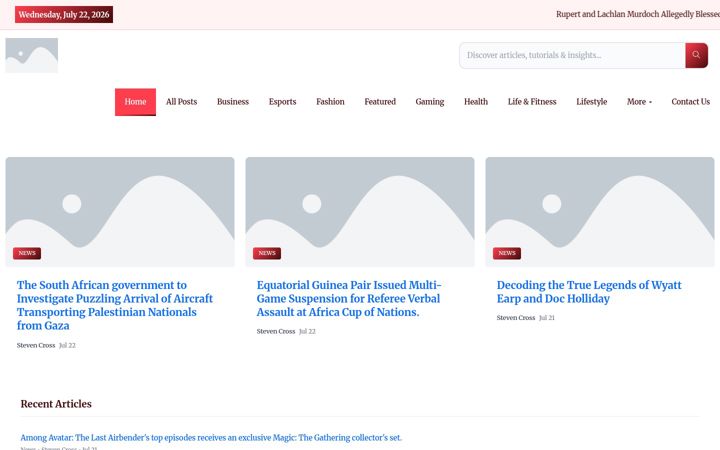Screen dimensions: 720x450
Task: Open the Contact Us page
Action: [x=690, y=102]
